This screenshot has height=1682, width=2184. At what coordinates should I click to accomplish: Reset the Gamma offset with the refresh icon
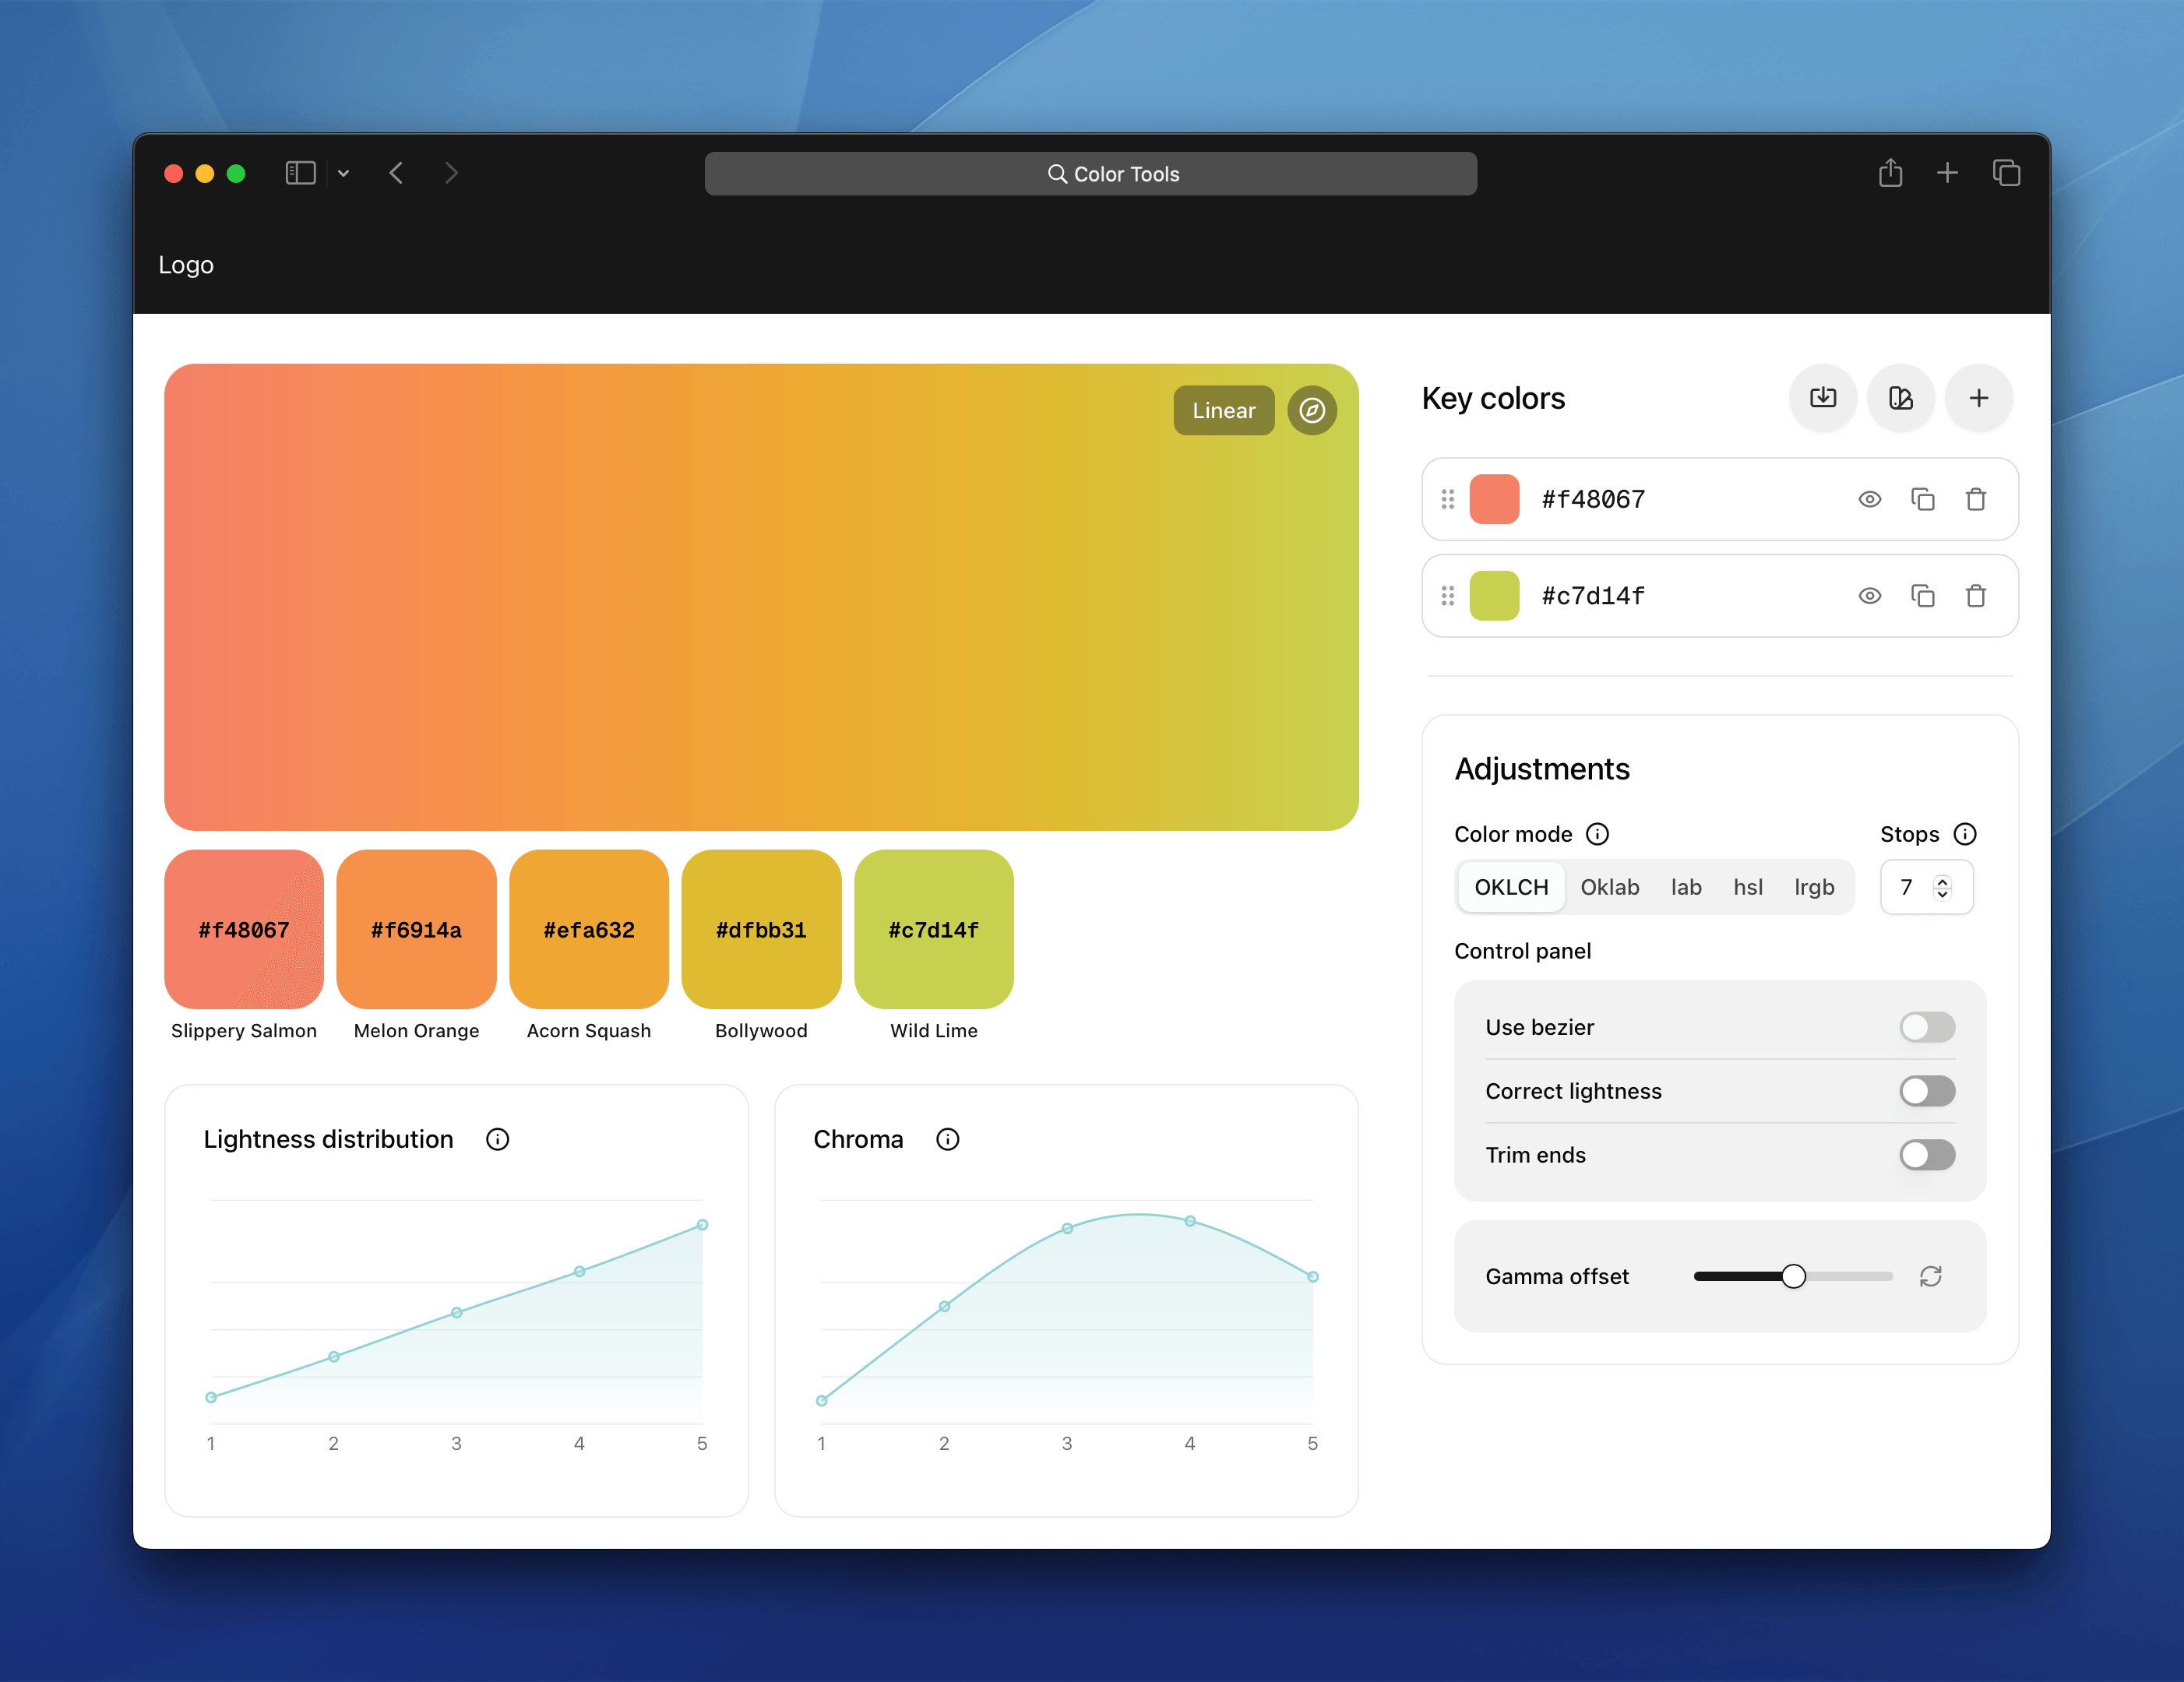[1931, 1276]
